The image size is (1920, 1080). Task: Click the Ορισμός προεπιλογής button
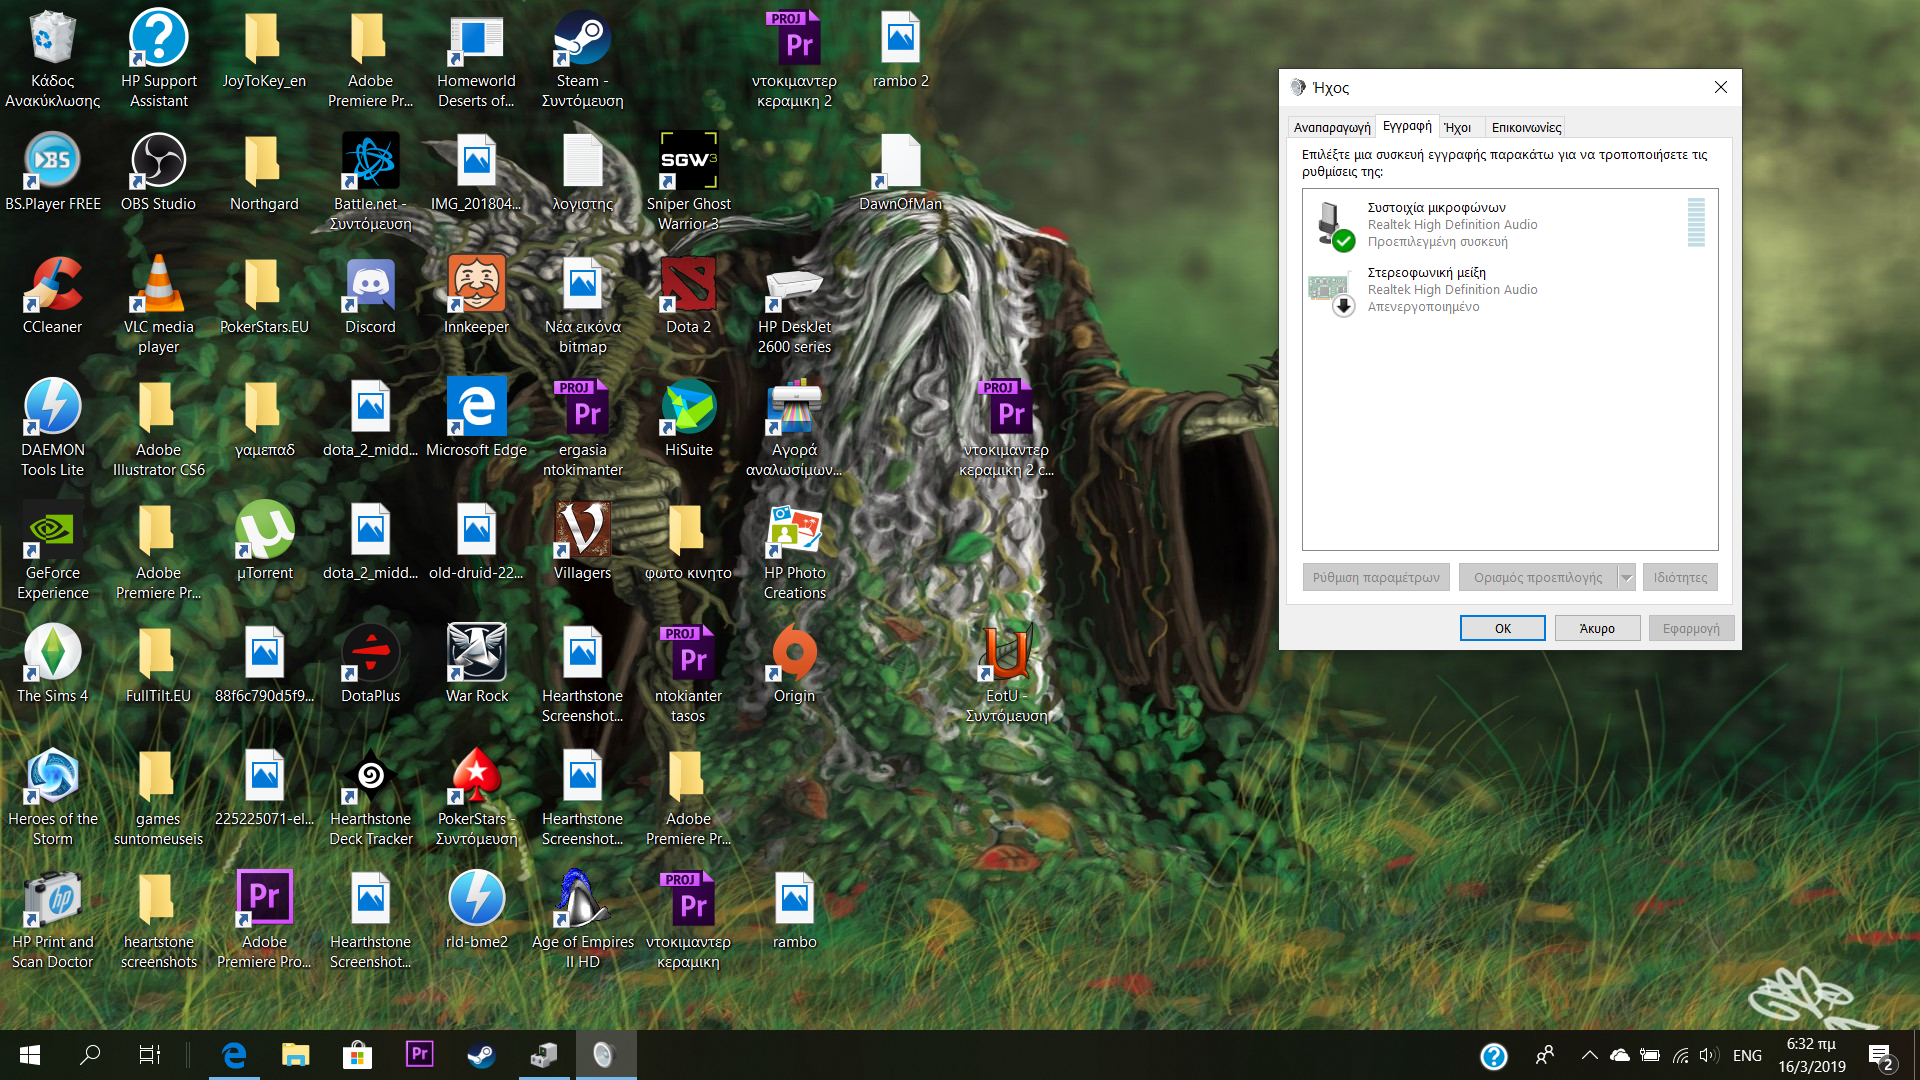[1537, 577]
